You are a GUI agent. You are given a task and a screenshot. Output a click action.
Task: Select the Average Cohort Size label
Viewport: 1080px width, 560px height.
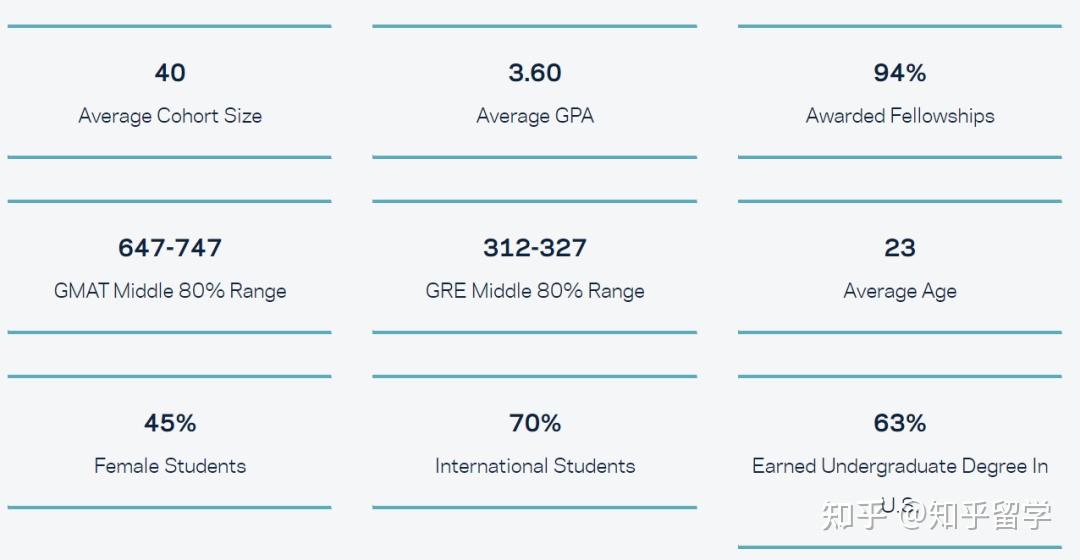click(x=170, y=116)
